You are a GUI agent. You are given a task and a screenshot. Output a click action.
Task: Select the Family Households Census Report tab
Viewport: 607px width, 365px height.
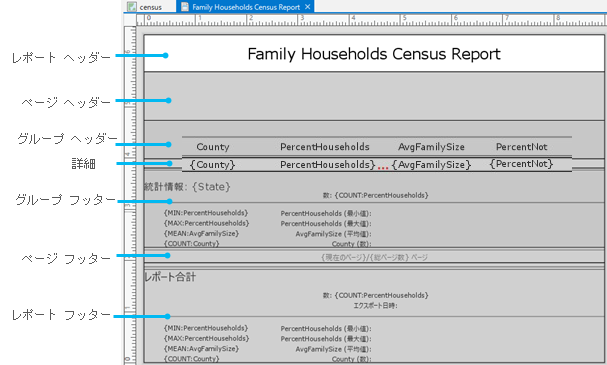[245, 7]
